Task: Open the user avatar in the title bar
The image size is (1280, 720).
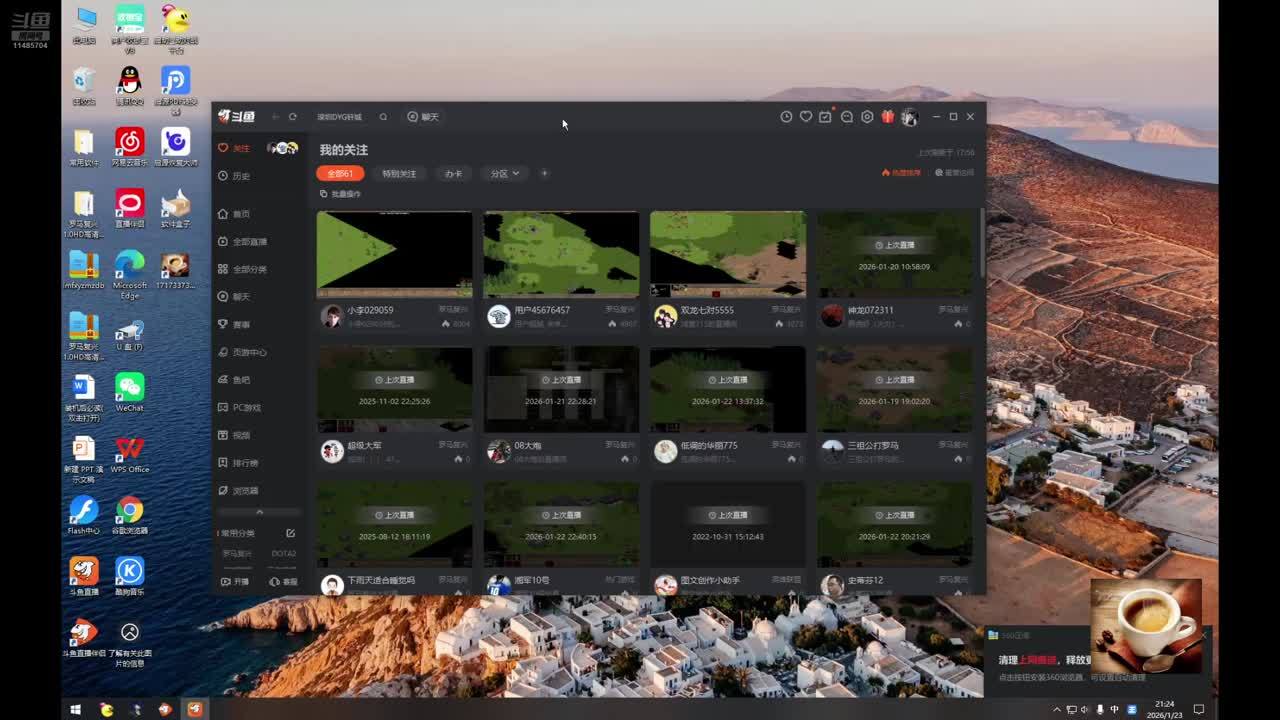Action: [x=909, y=117]
